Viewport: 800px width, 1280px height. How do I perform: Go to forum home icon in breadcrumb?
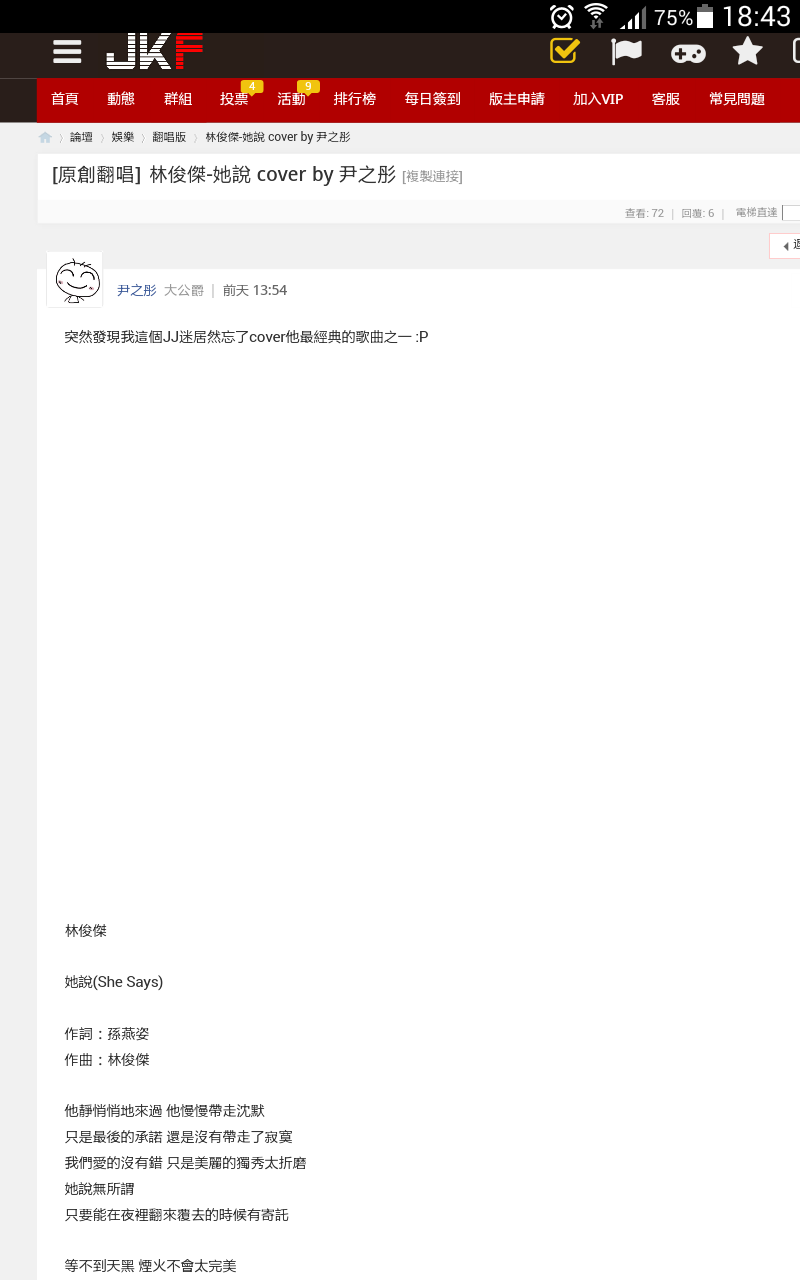(x=45, y=137)
